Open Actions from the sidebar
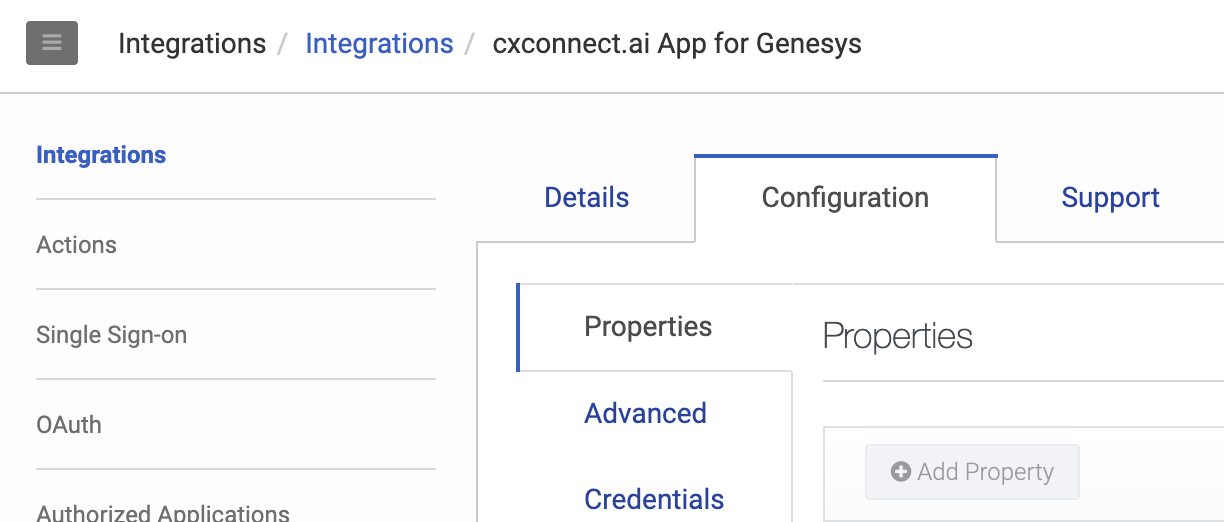The height and width of the screenshot is (522, 1224). 76,245
